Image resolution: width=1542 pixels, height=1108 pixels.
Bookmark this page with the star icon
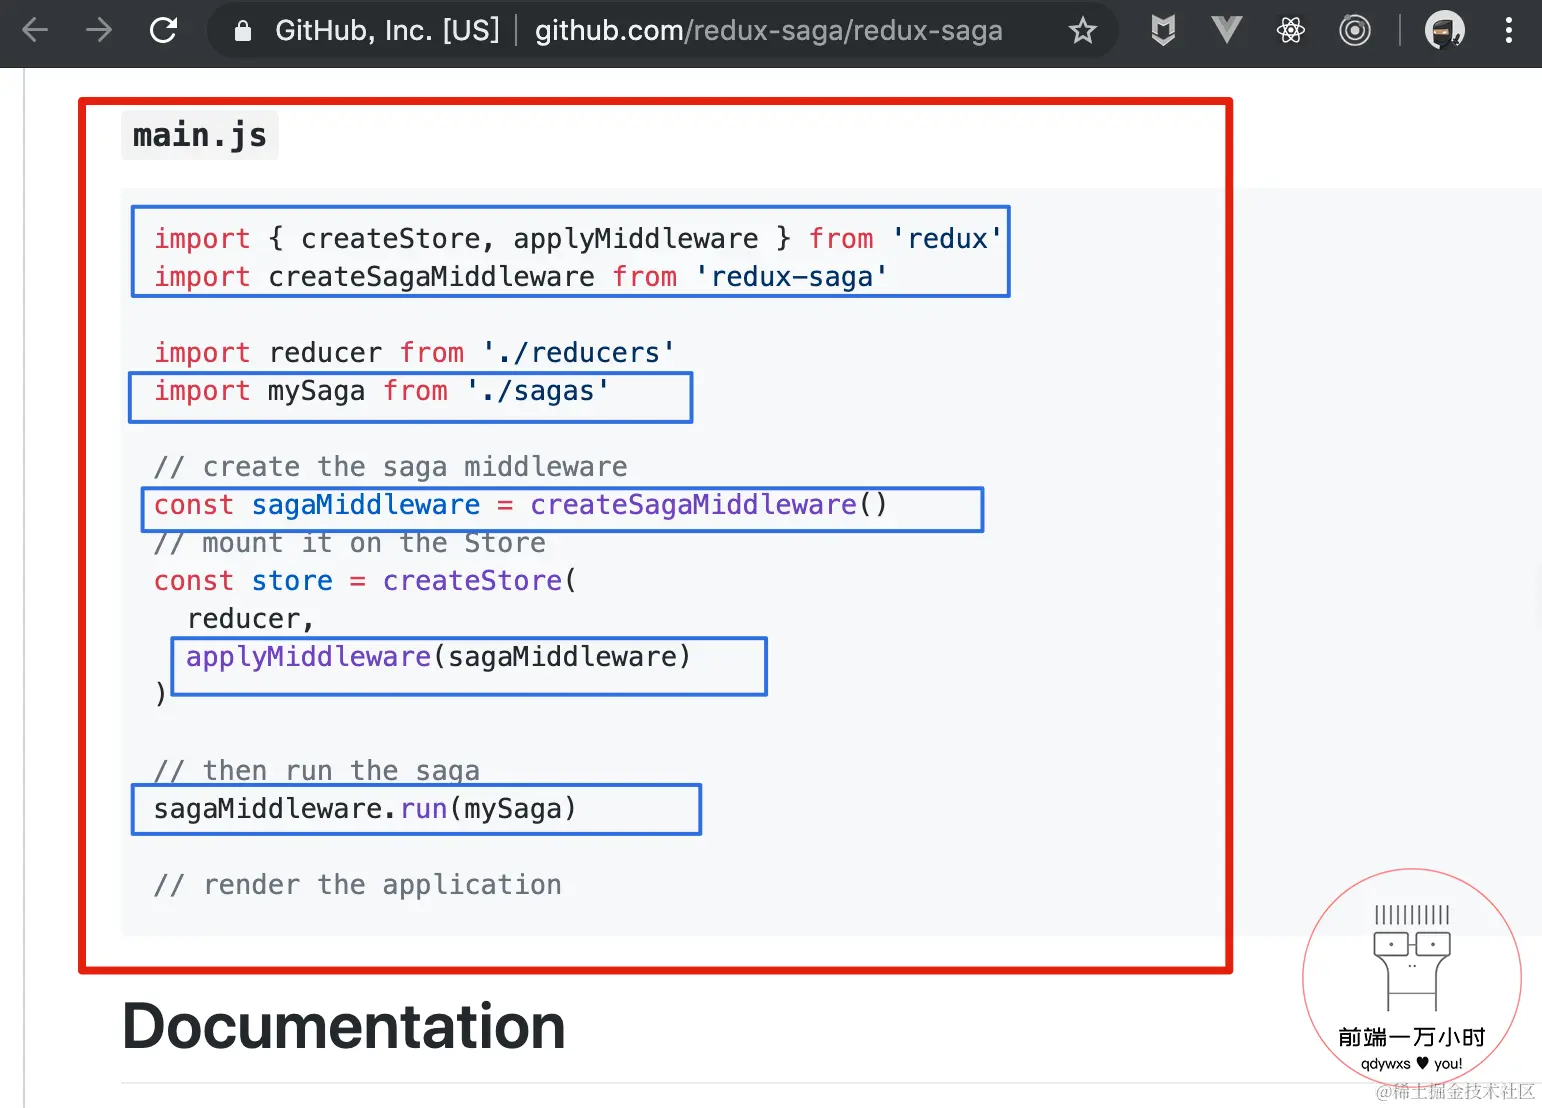tap(1082, 31)
